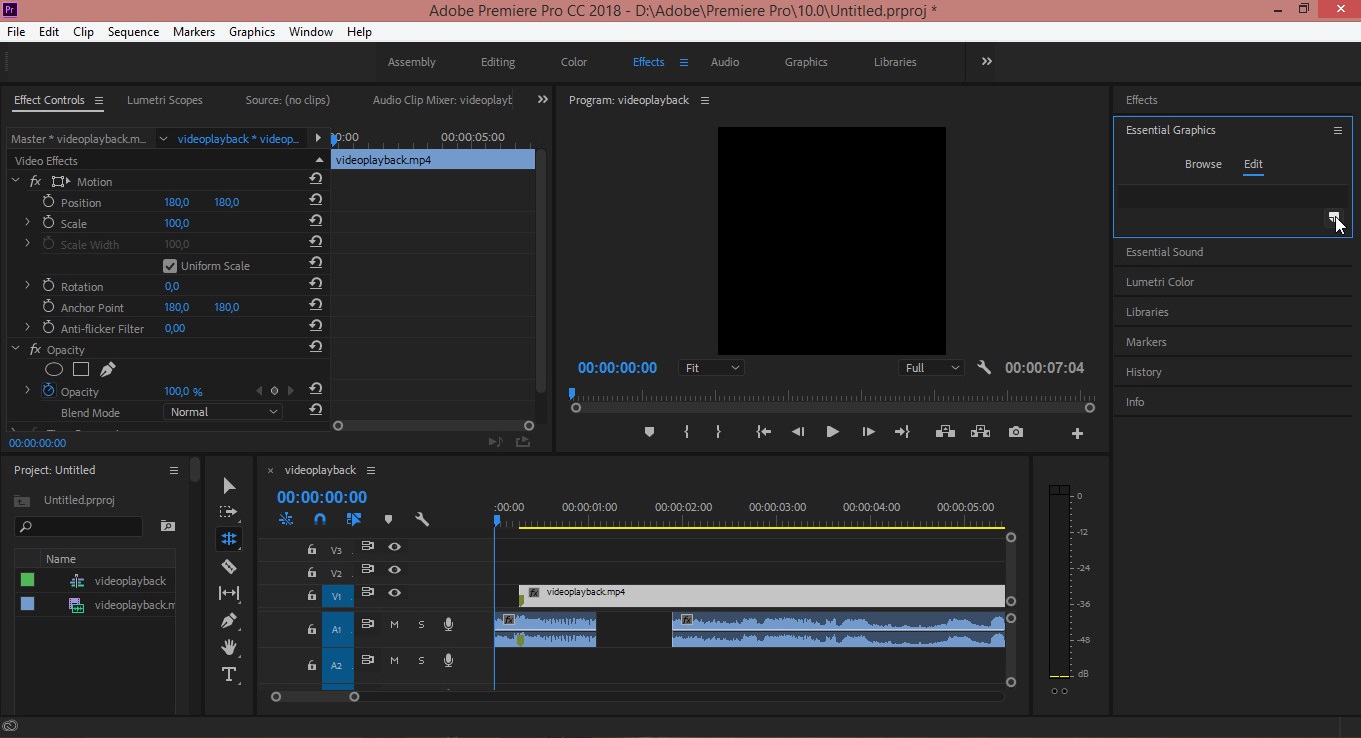This screenshot has height=738, width=1361.
Task: Open the Program monitor wrench settings
Action: point(984,368)
